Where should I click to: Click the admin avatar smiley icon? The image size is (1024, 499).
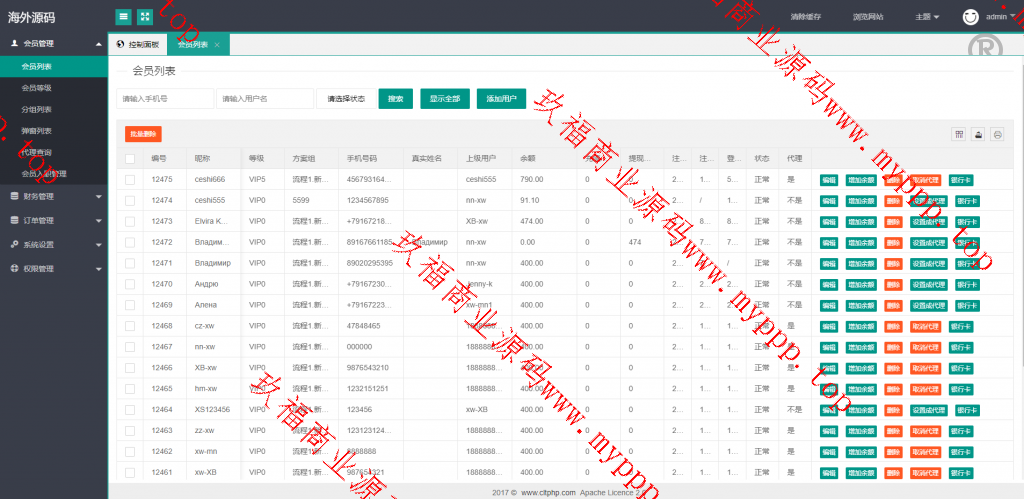pyautogui.click(x=970, y=17)
